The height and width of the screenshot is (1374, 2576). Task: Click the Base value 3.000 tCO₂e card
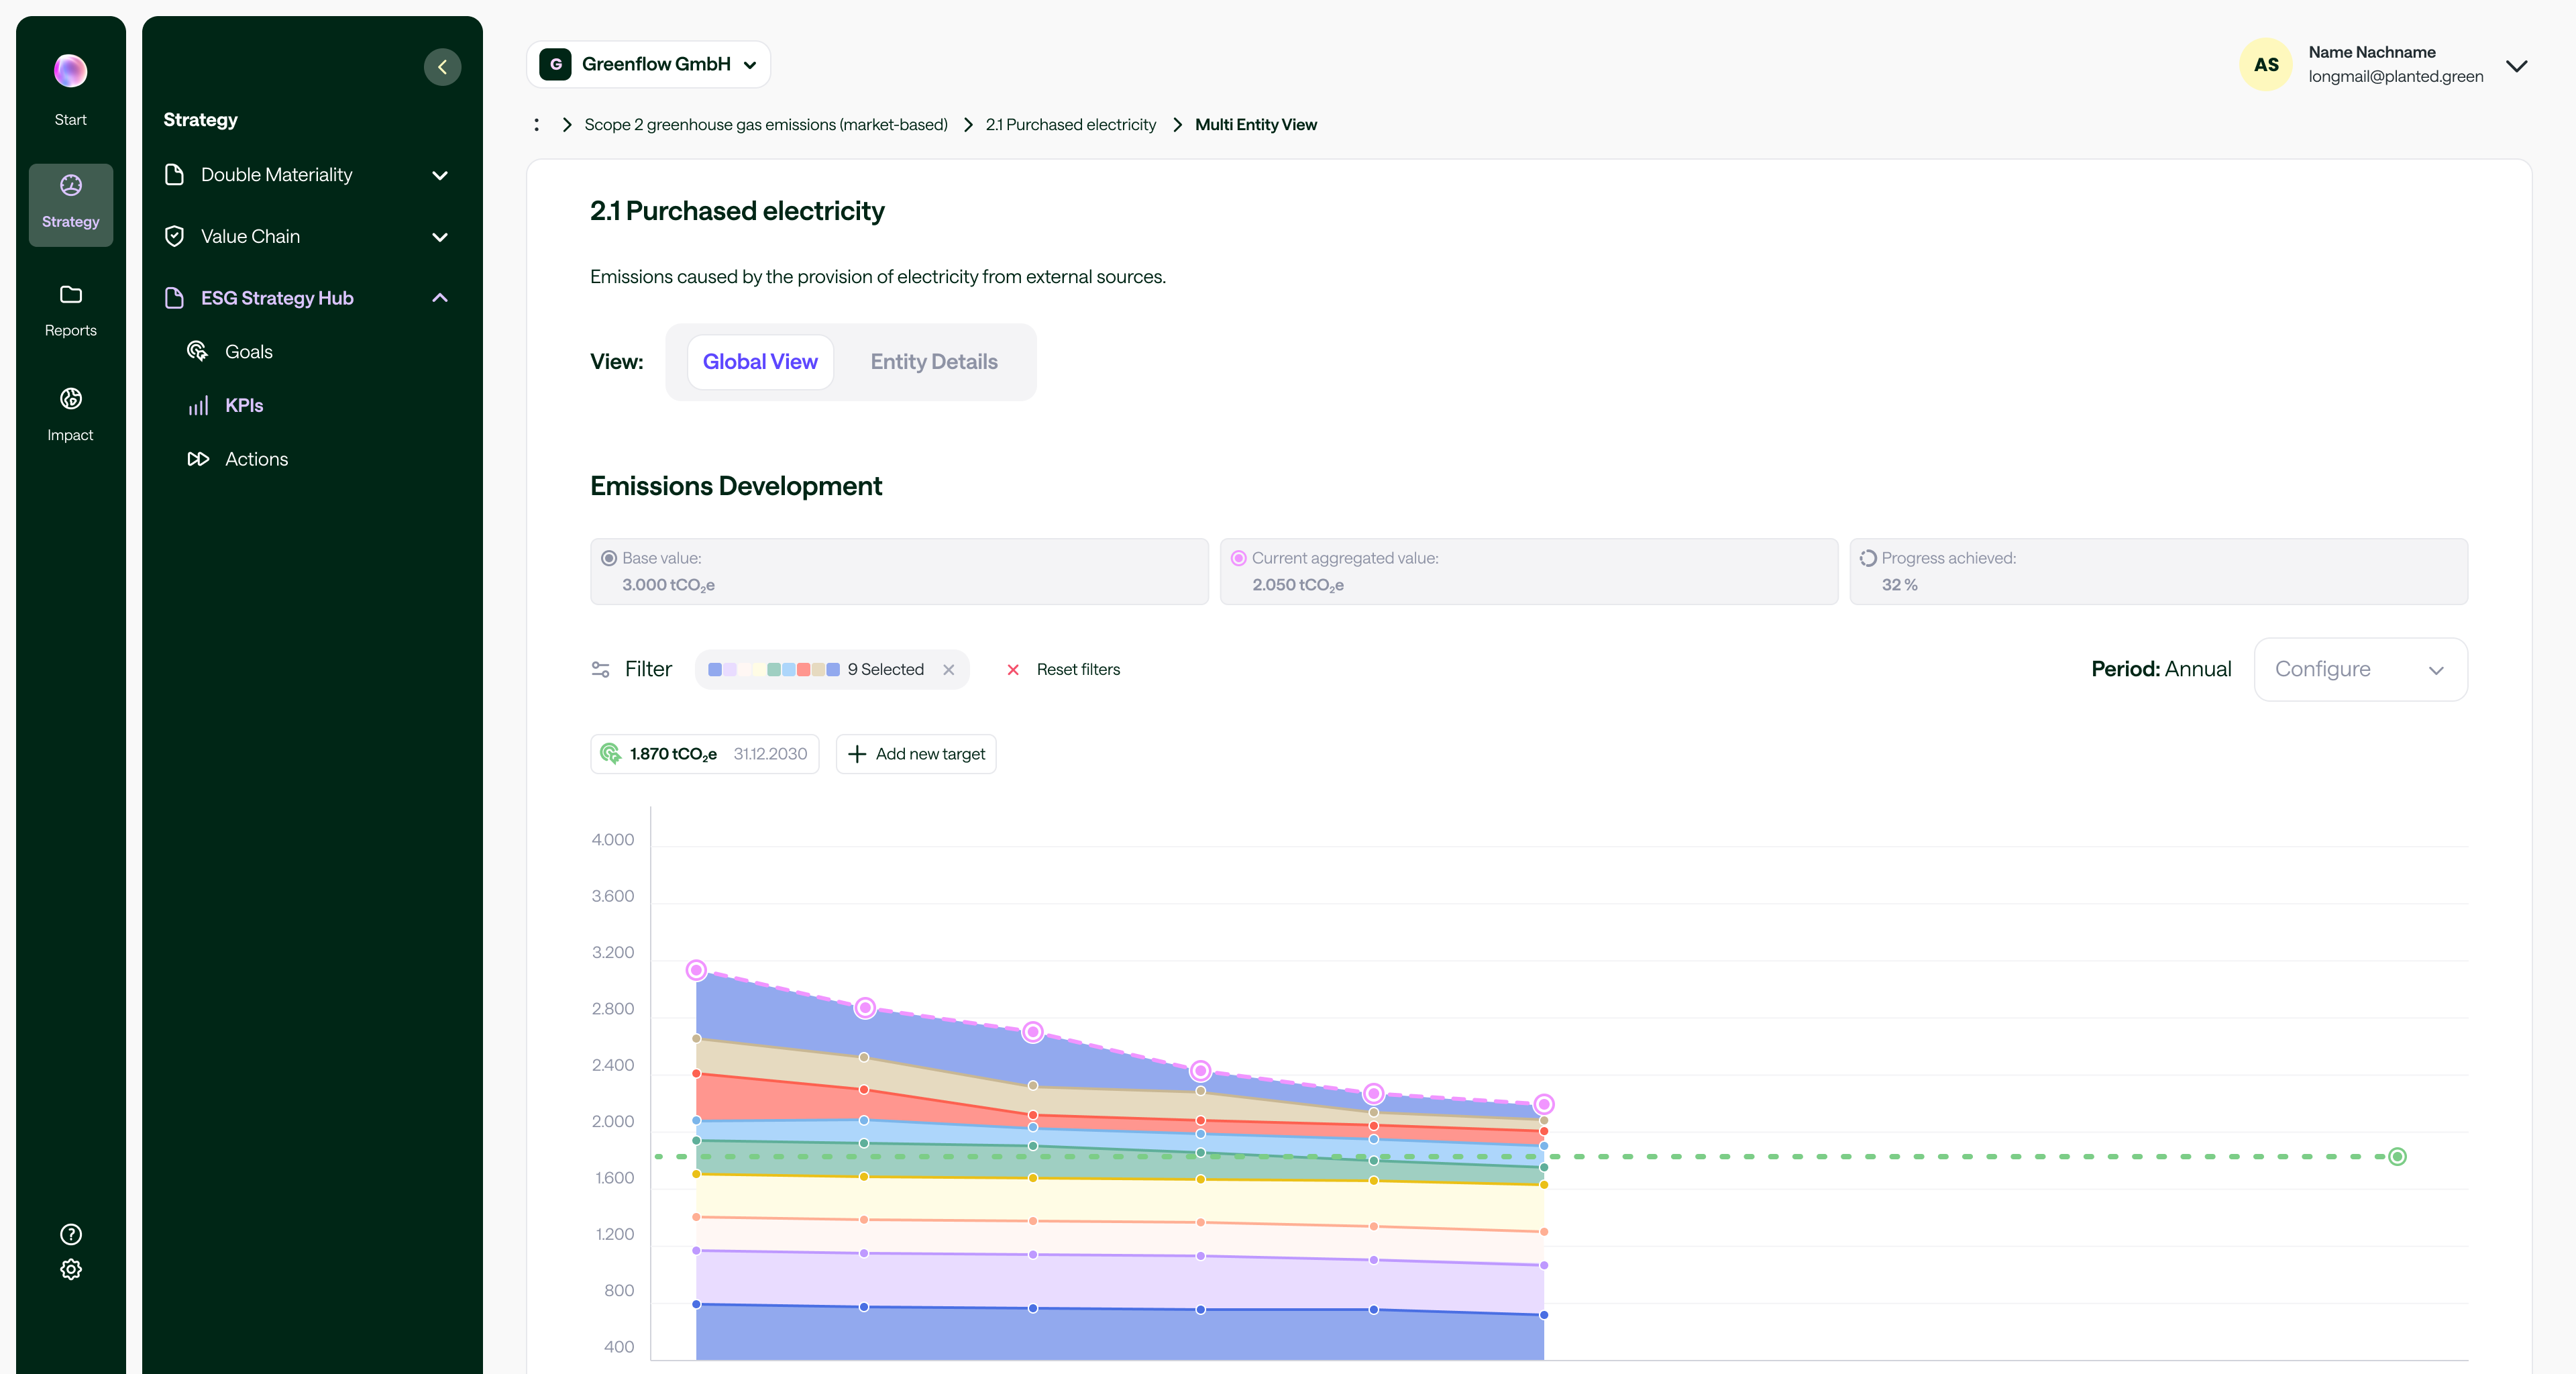899,571
